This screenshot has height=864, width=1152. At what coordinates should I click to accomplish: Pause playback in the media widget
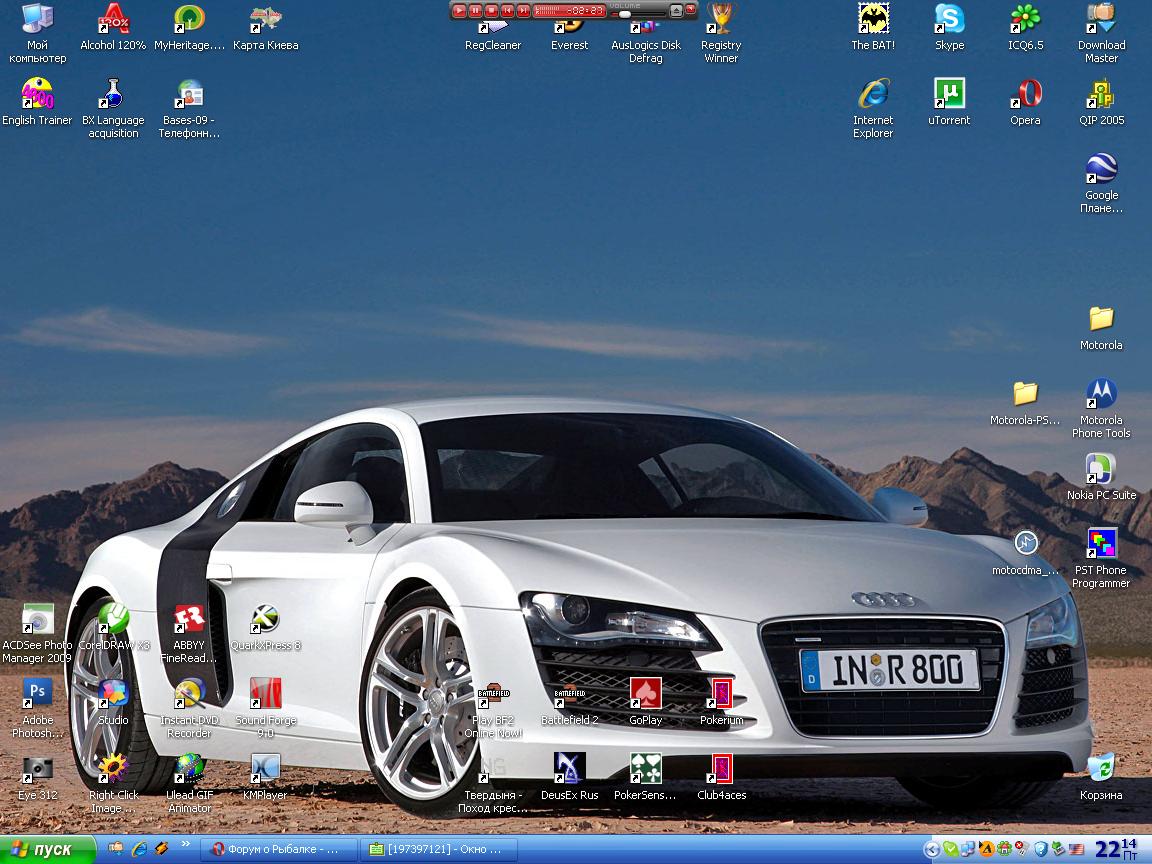click(476, 10)
